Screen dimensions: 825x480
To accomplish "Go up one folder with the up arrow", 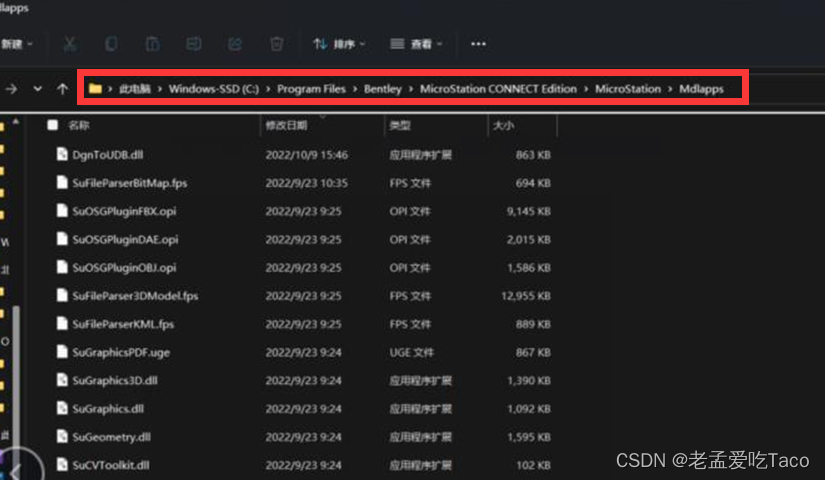I will click(62, 89).
